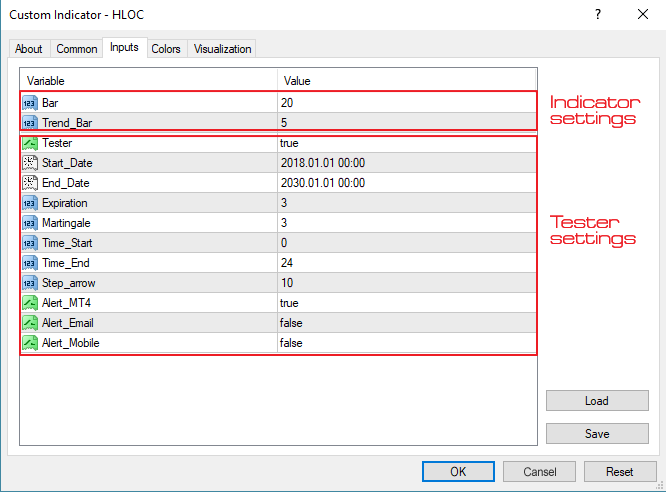Switch to the Common tab
Image resolution: width=666 pixels, height=492 pixels.
coord(77,49)
